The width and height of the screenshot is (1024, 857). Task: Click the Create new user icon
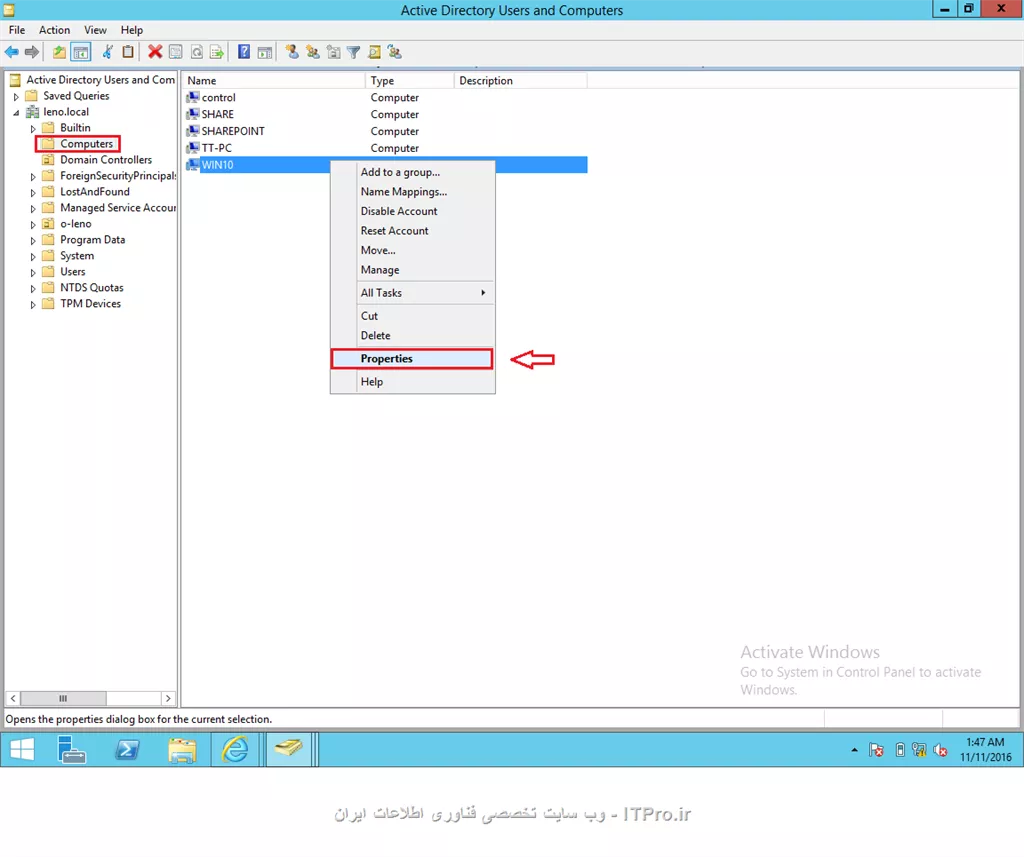(292, 52)
